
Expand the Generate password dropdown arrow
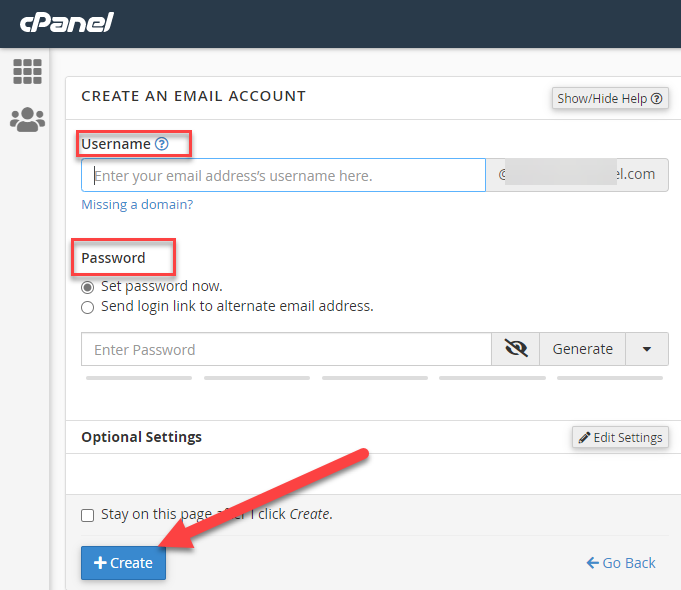647,349
